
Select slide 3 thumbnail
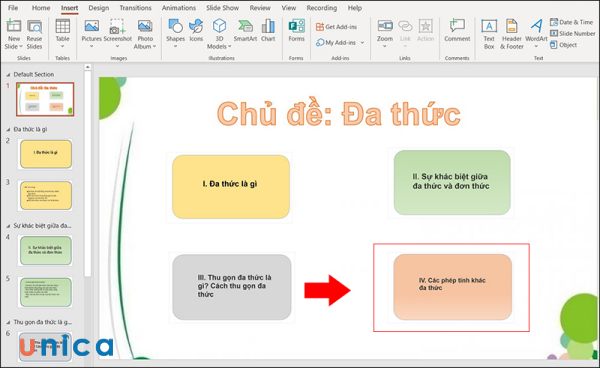tap(46, 195)
